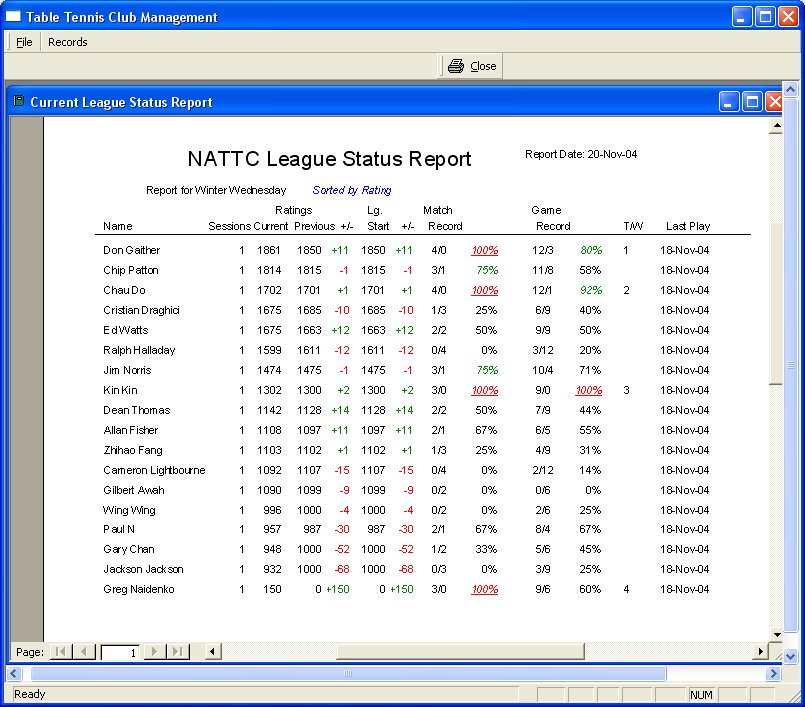Select the name Wing Wing
The width and height of the screenshot is (805, 707).
pyautogui.click(x=129, y=510)
